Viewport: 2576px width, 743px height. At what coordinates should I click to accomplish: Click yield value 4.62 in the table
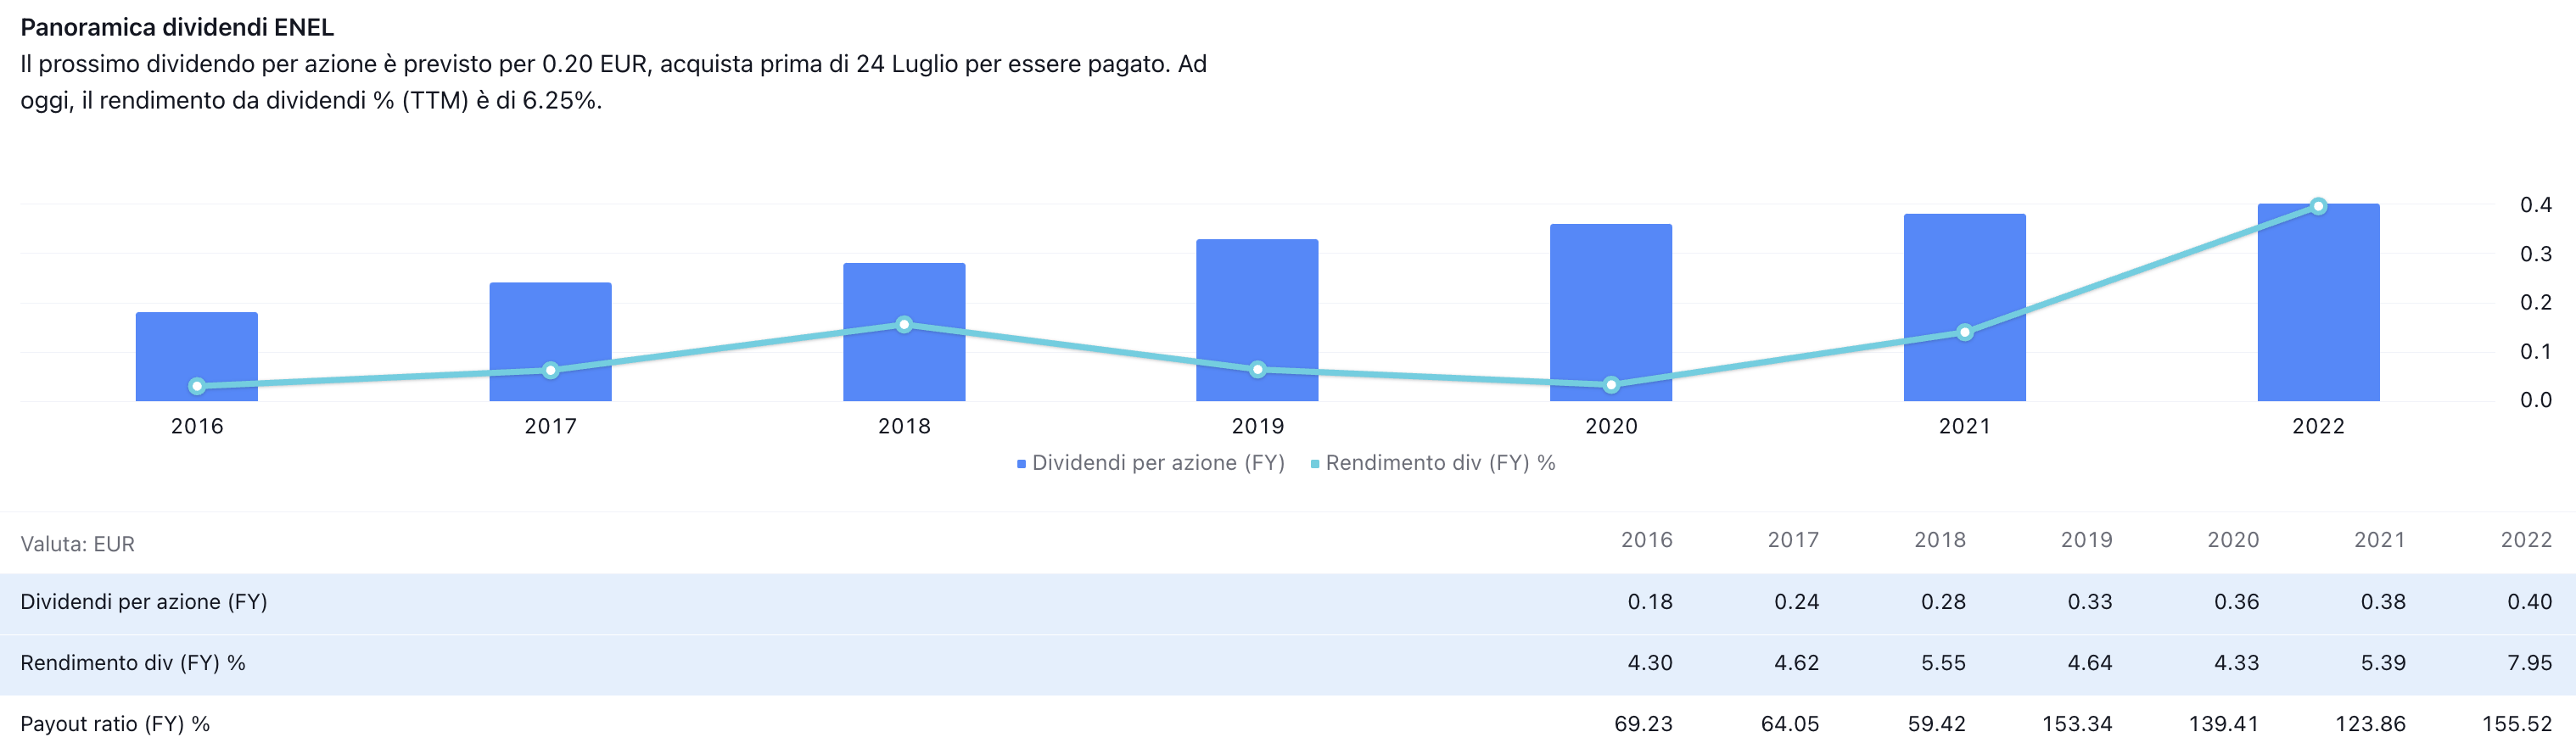point(1796,663)
